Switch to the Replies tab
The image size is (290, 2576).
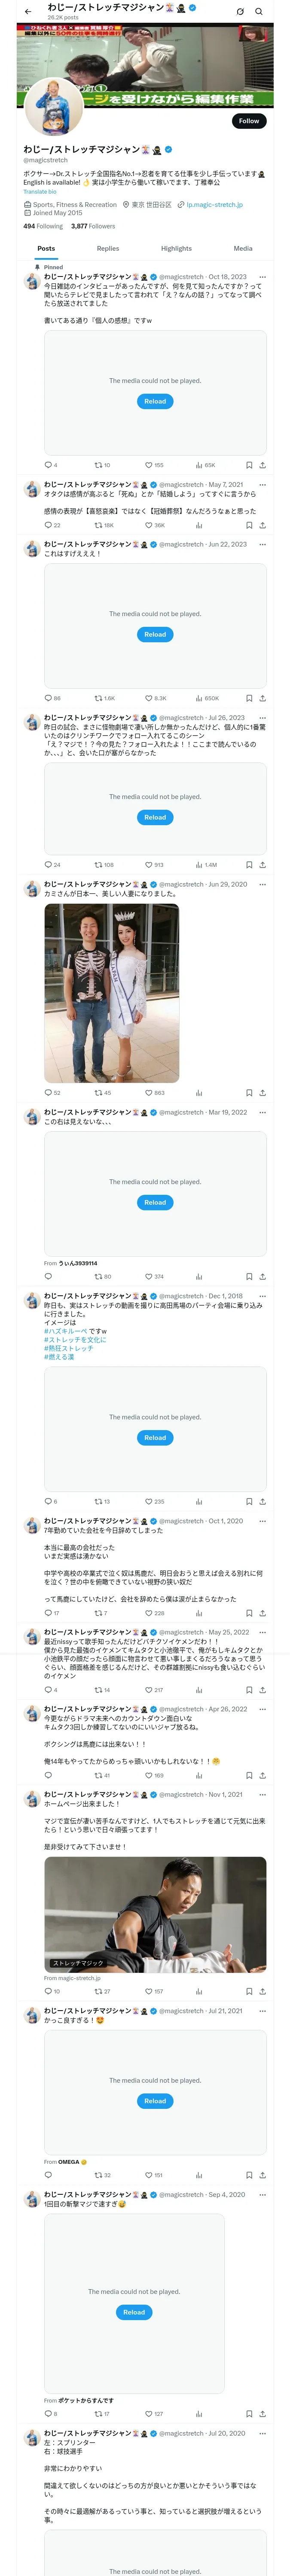(x=108, y=248)
